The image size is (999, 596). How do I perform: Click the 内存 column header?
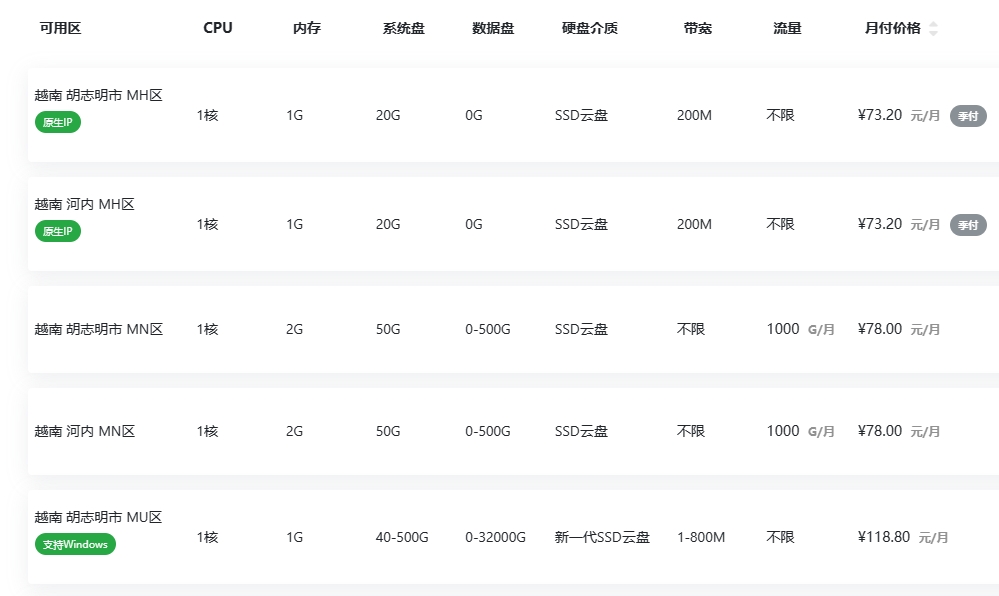pos(307,28)
